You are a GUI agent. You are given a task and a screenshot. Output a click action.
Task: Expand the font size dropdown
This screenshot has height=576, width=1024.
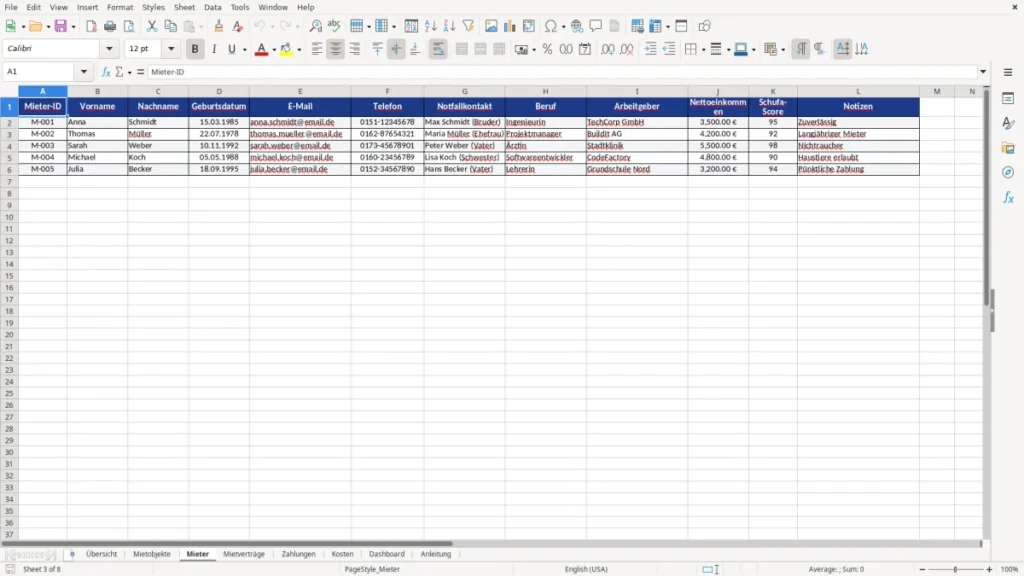click(171, 49)
